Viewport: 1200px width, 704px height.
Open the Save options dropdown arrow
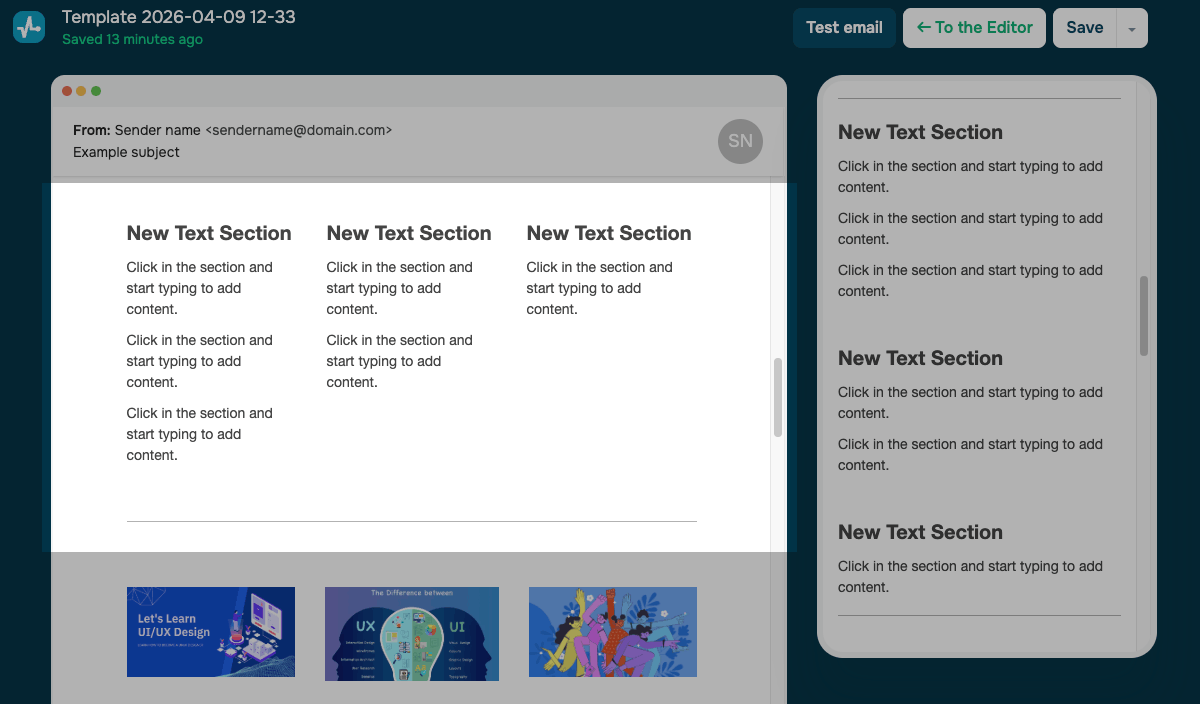point(1131,29)
